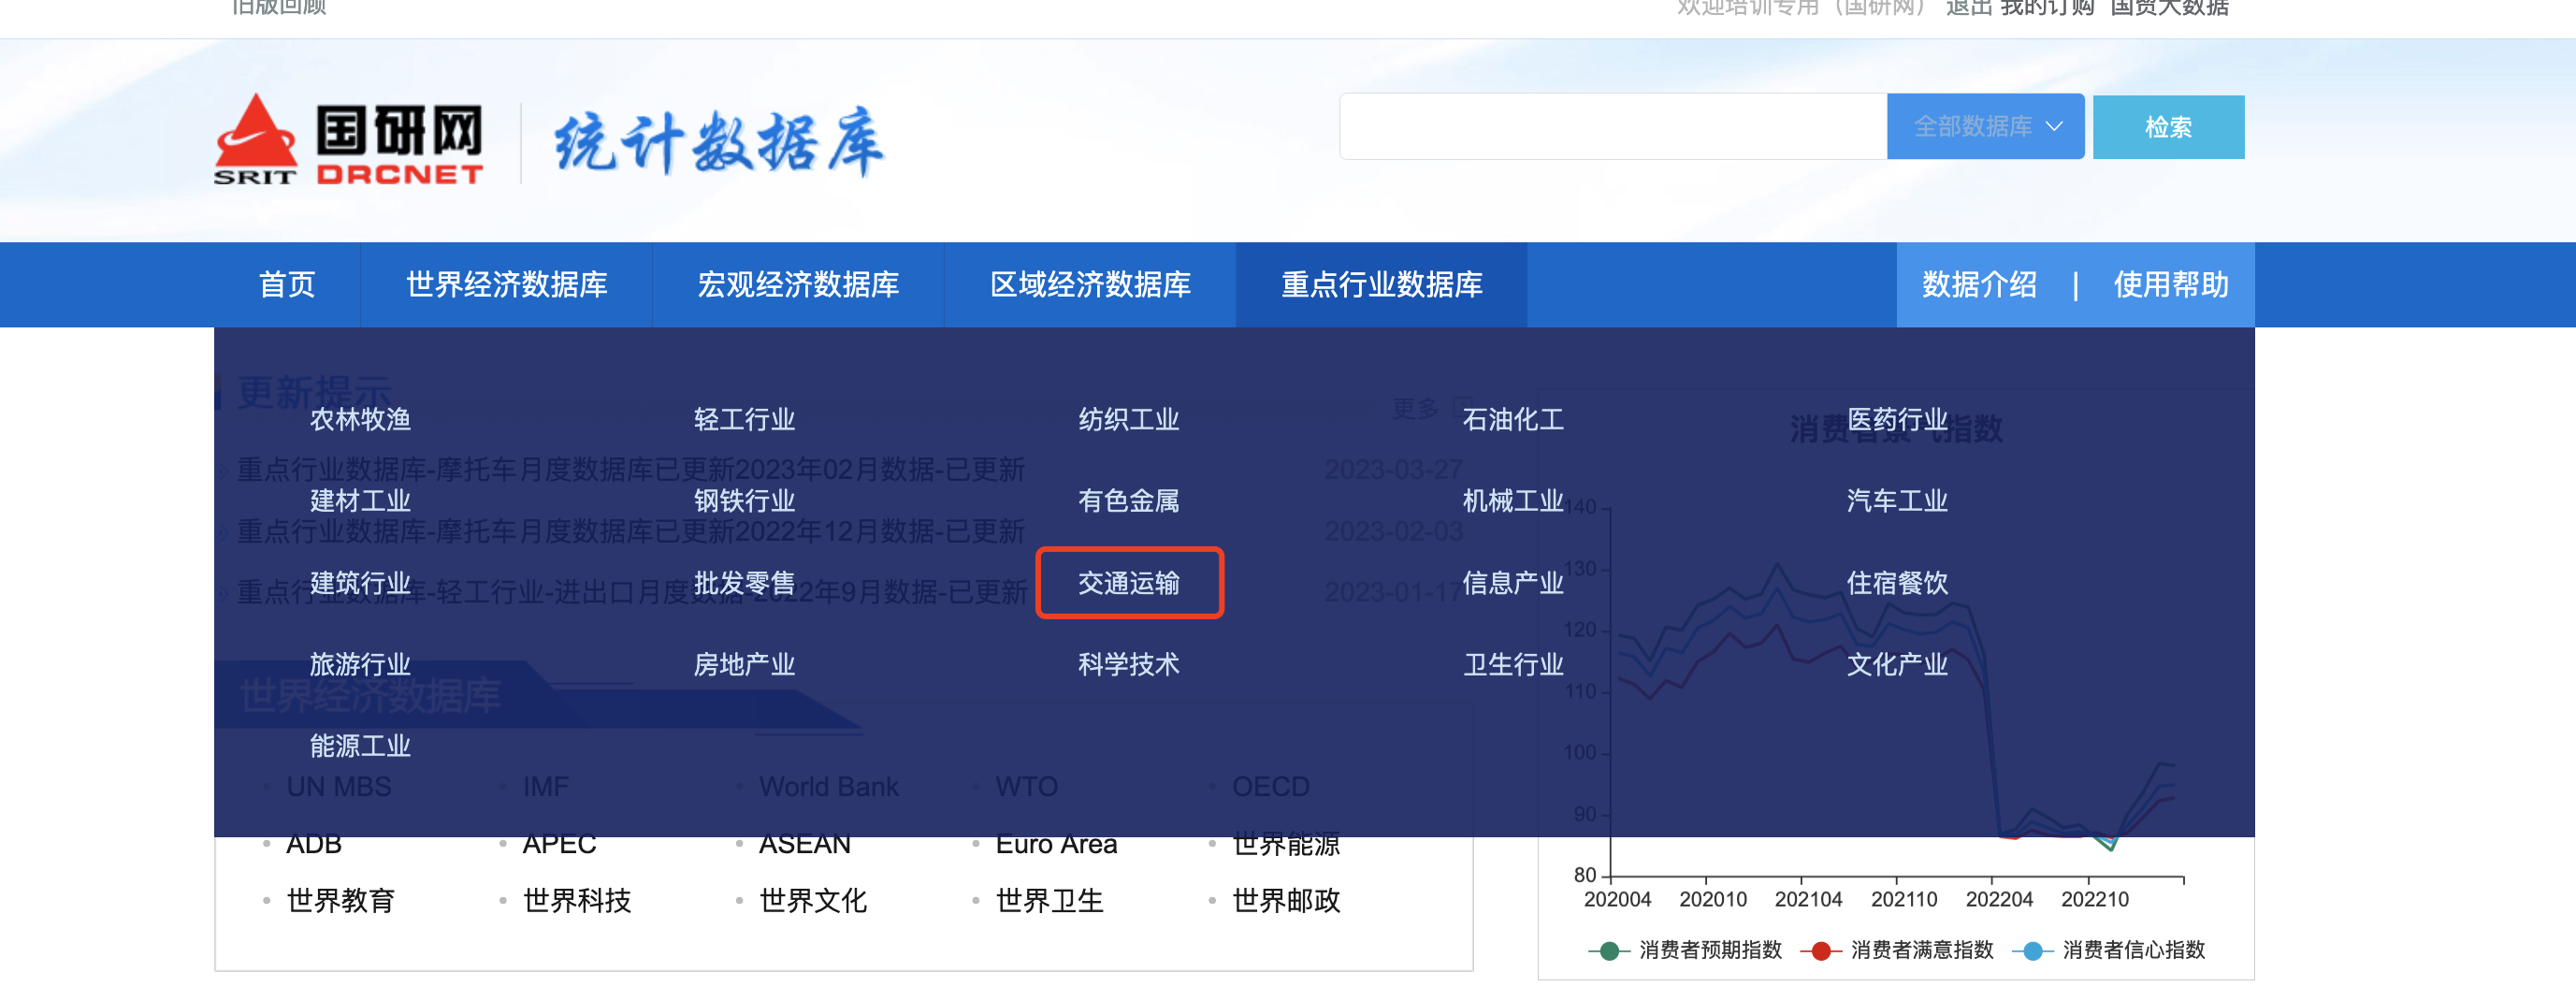The image size is (2576, 1001).
Task: Select 有色金属 industry
Action: pyautogui.click(x=1128, y=501)
